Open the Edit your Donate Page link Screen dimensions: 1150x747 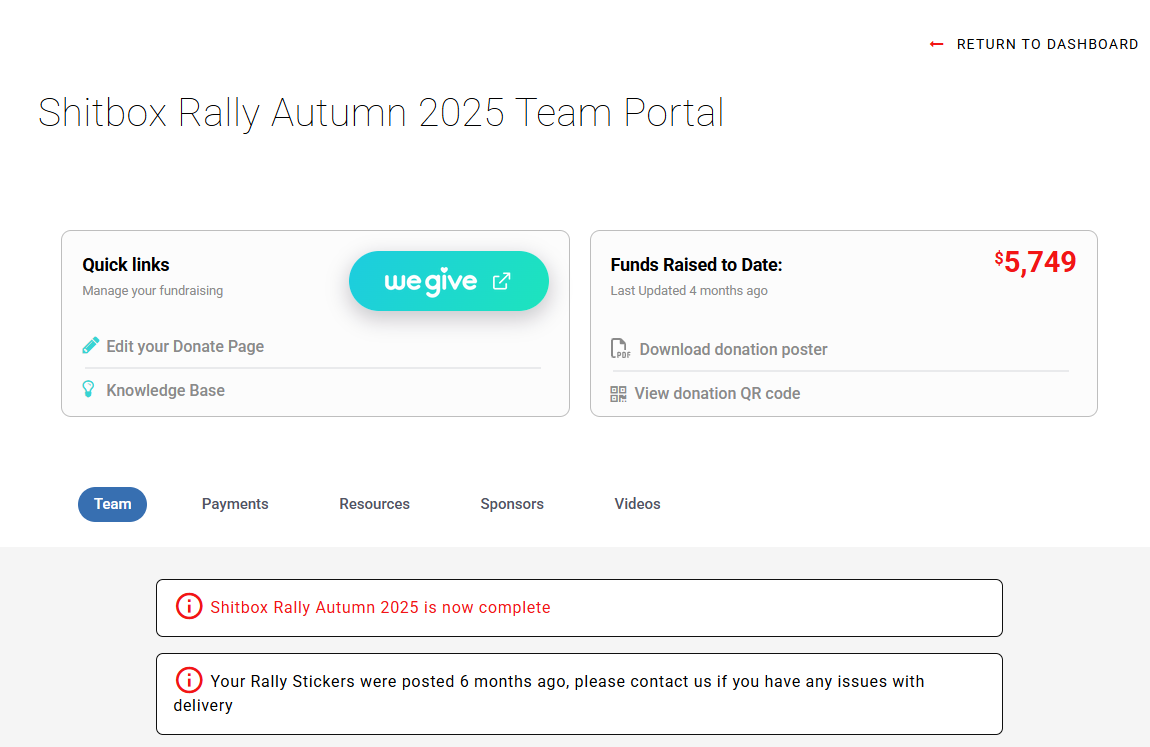185,346
